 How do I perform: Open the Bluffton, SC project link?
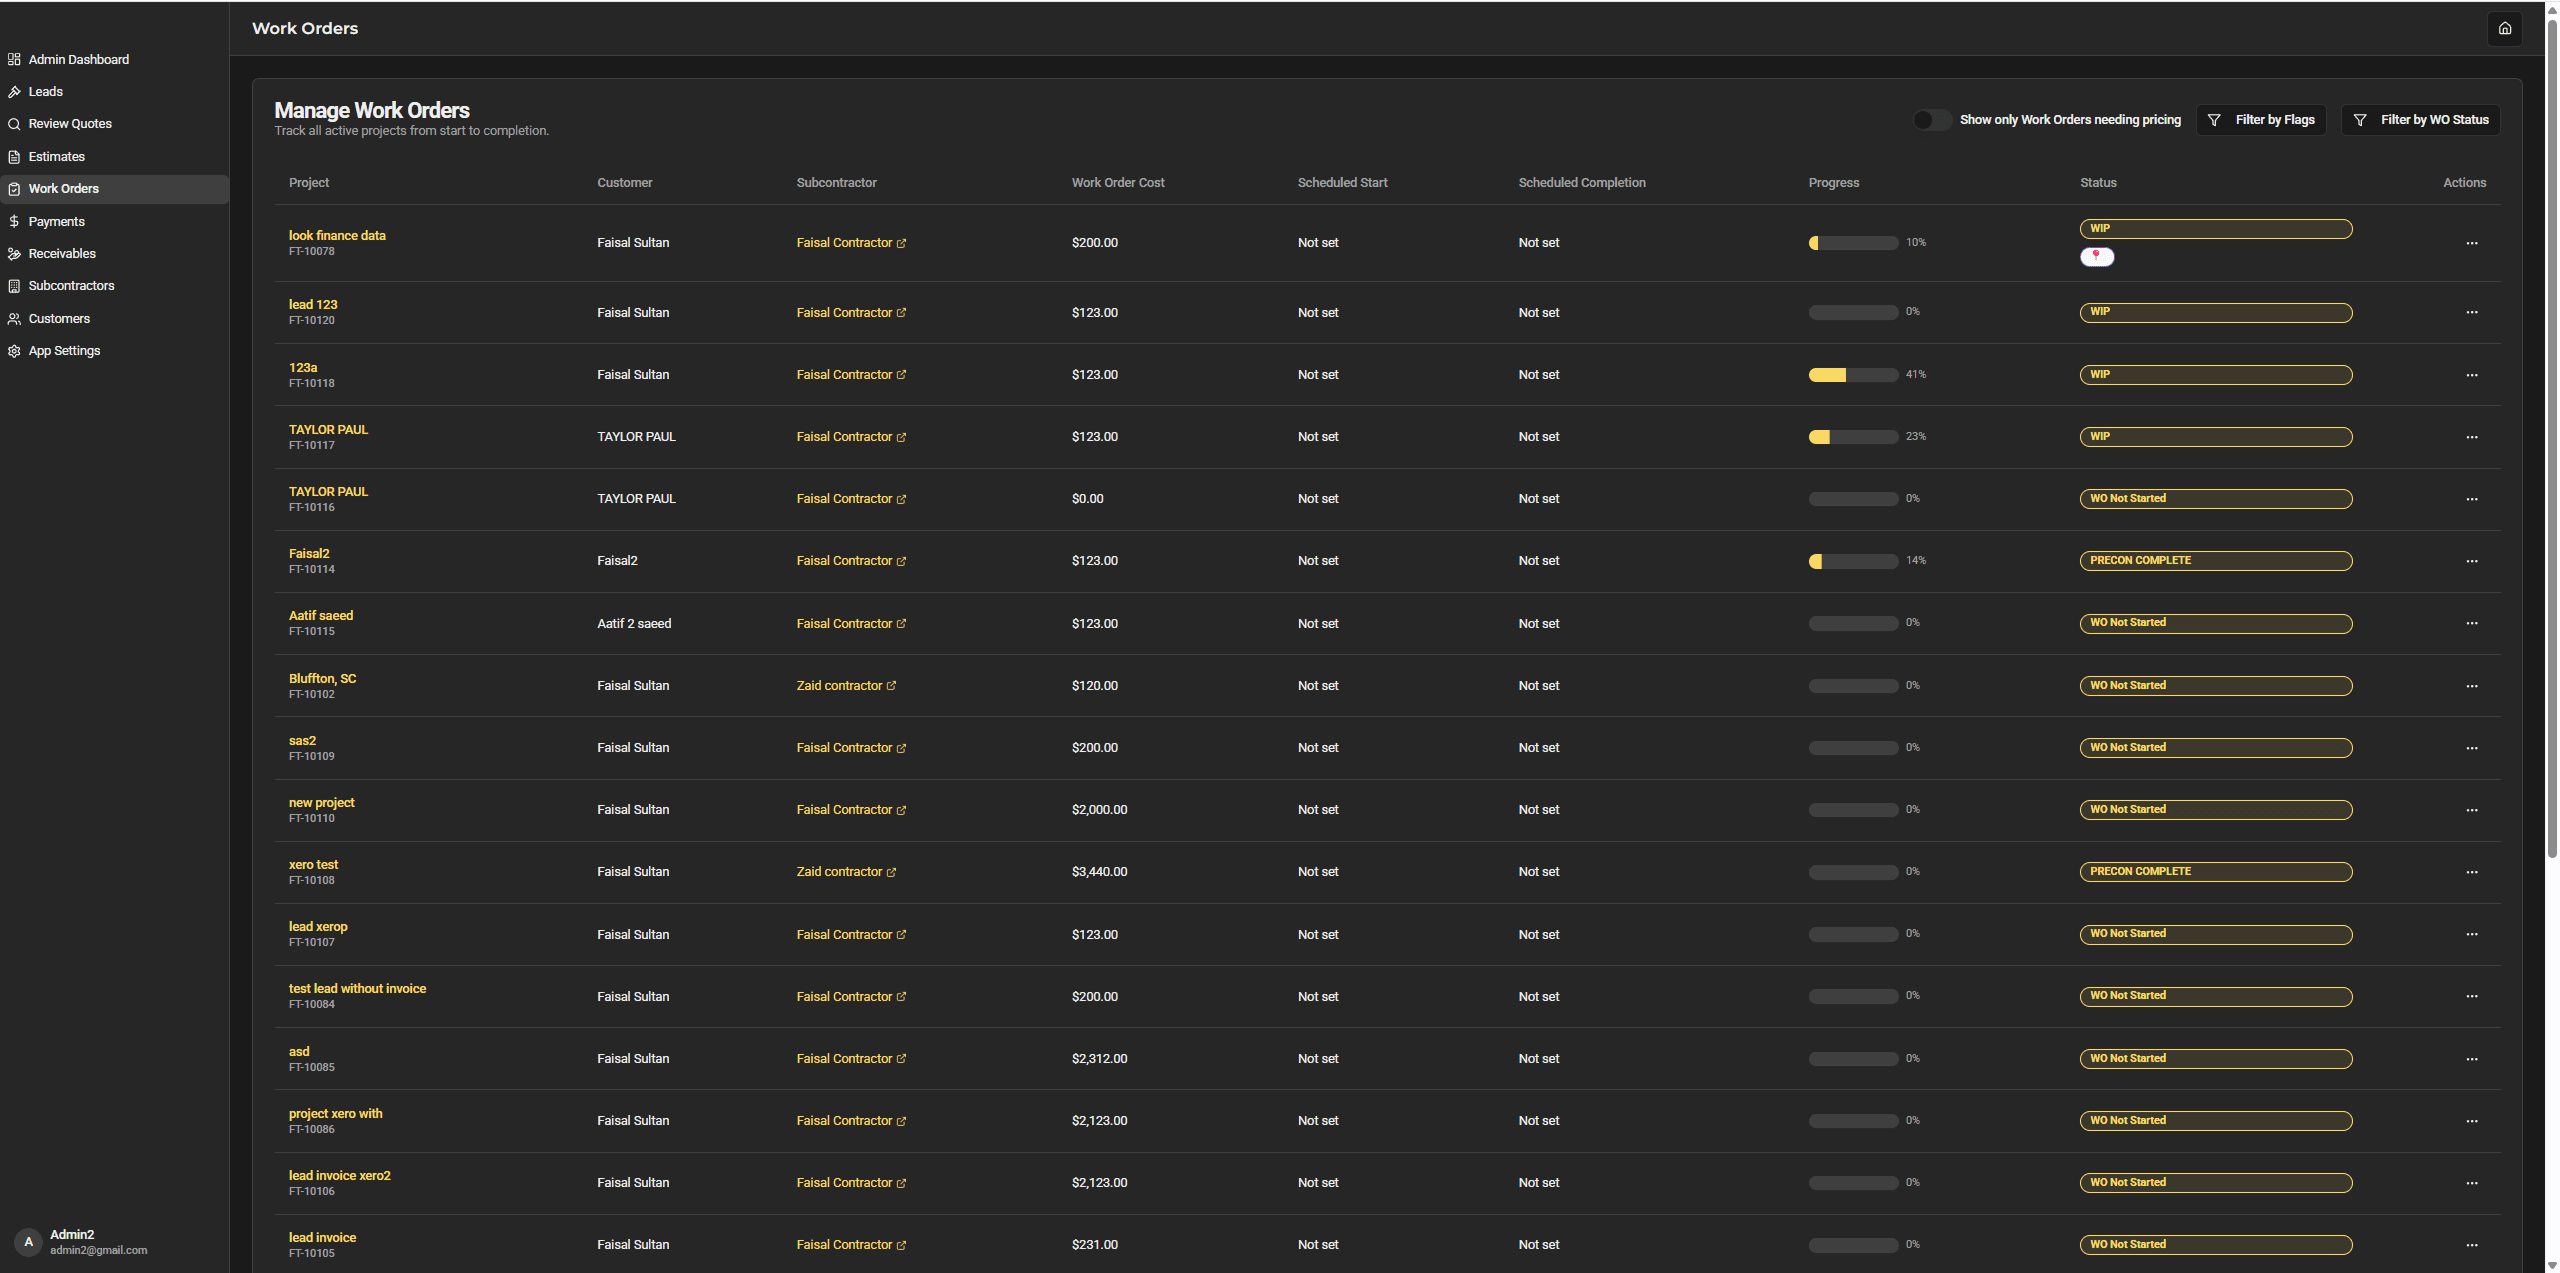322,679
